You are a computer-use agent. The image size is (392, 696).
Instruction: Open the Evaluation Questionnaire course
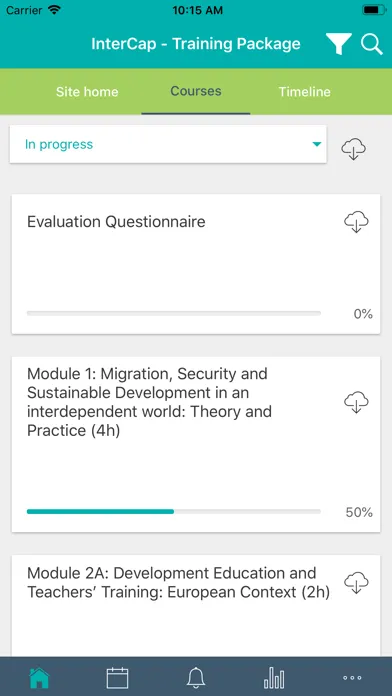116,221
